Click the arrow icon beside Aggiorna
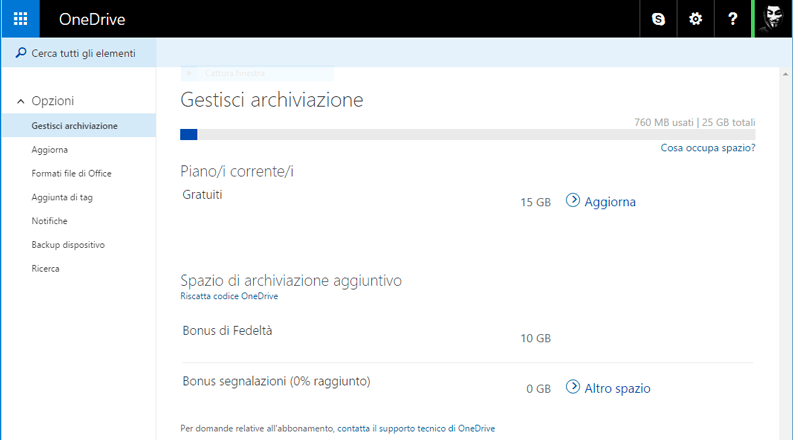Viewport: 793px width, 440px height. click(x=573, y=200)
